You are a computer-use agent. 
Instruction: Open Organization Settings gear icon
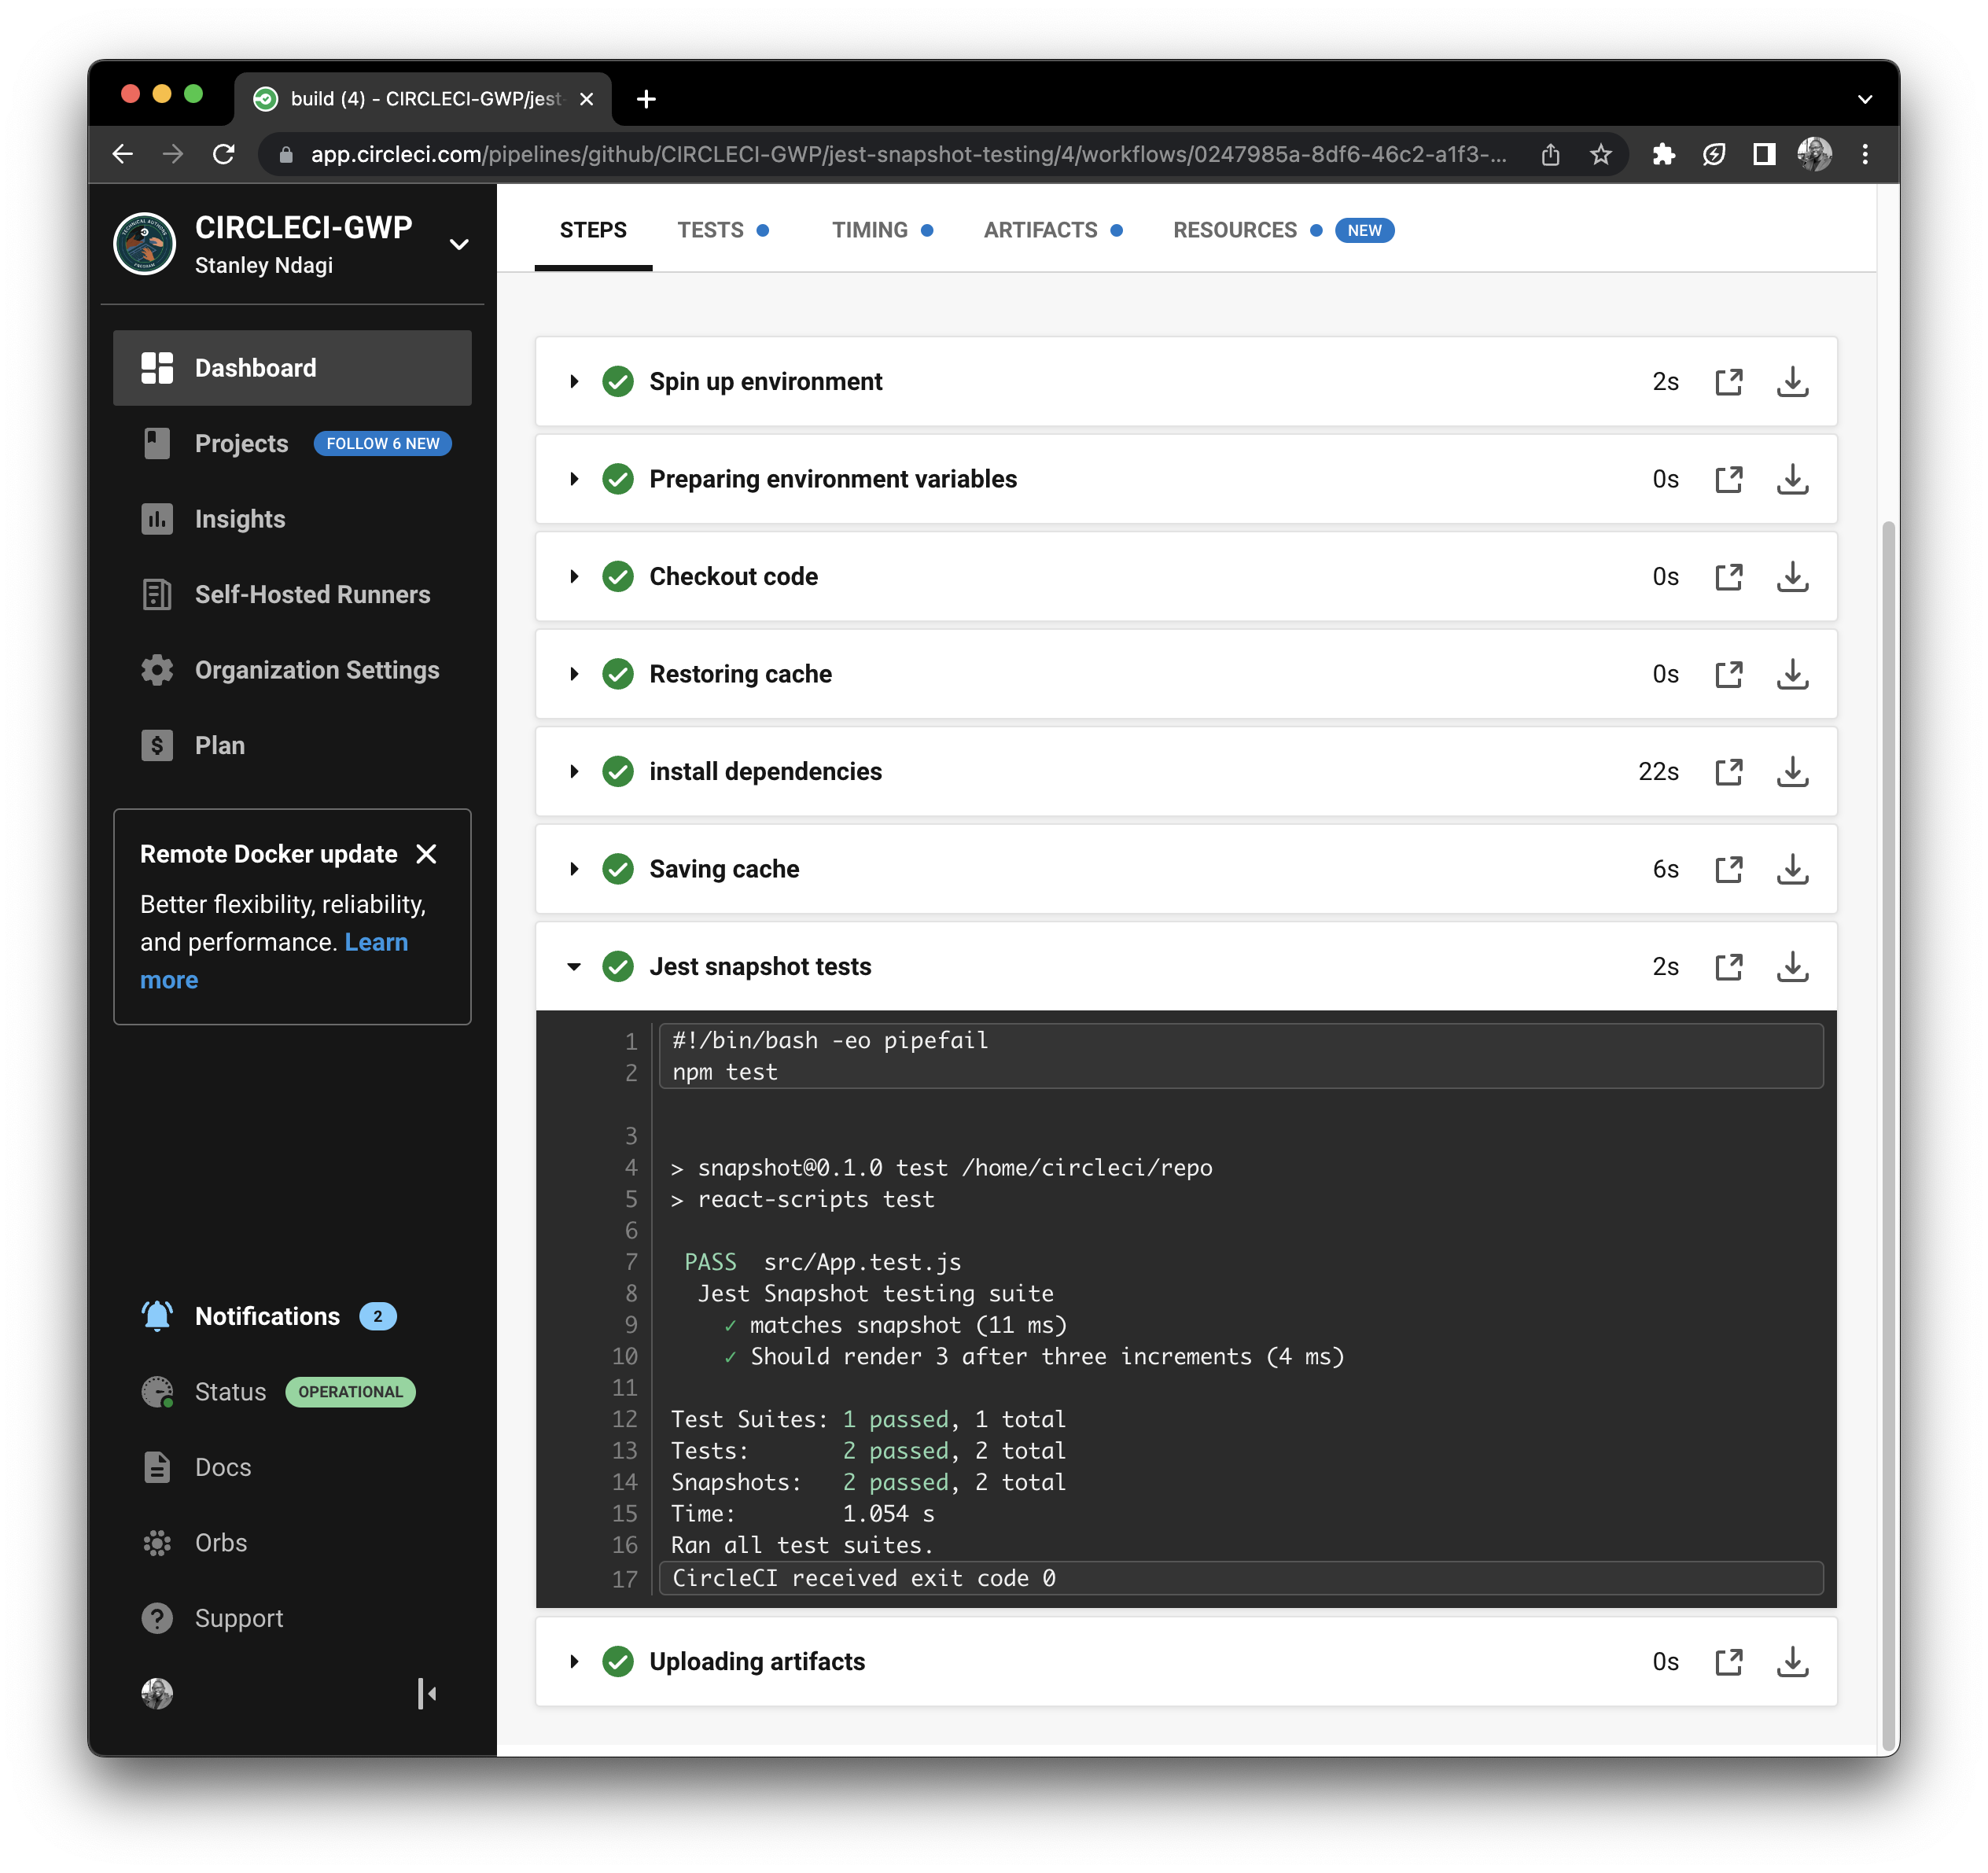pos(157,669)
